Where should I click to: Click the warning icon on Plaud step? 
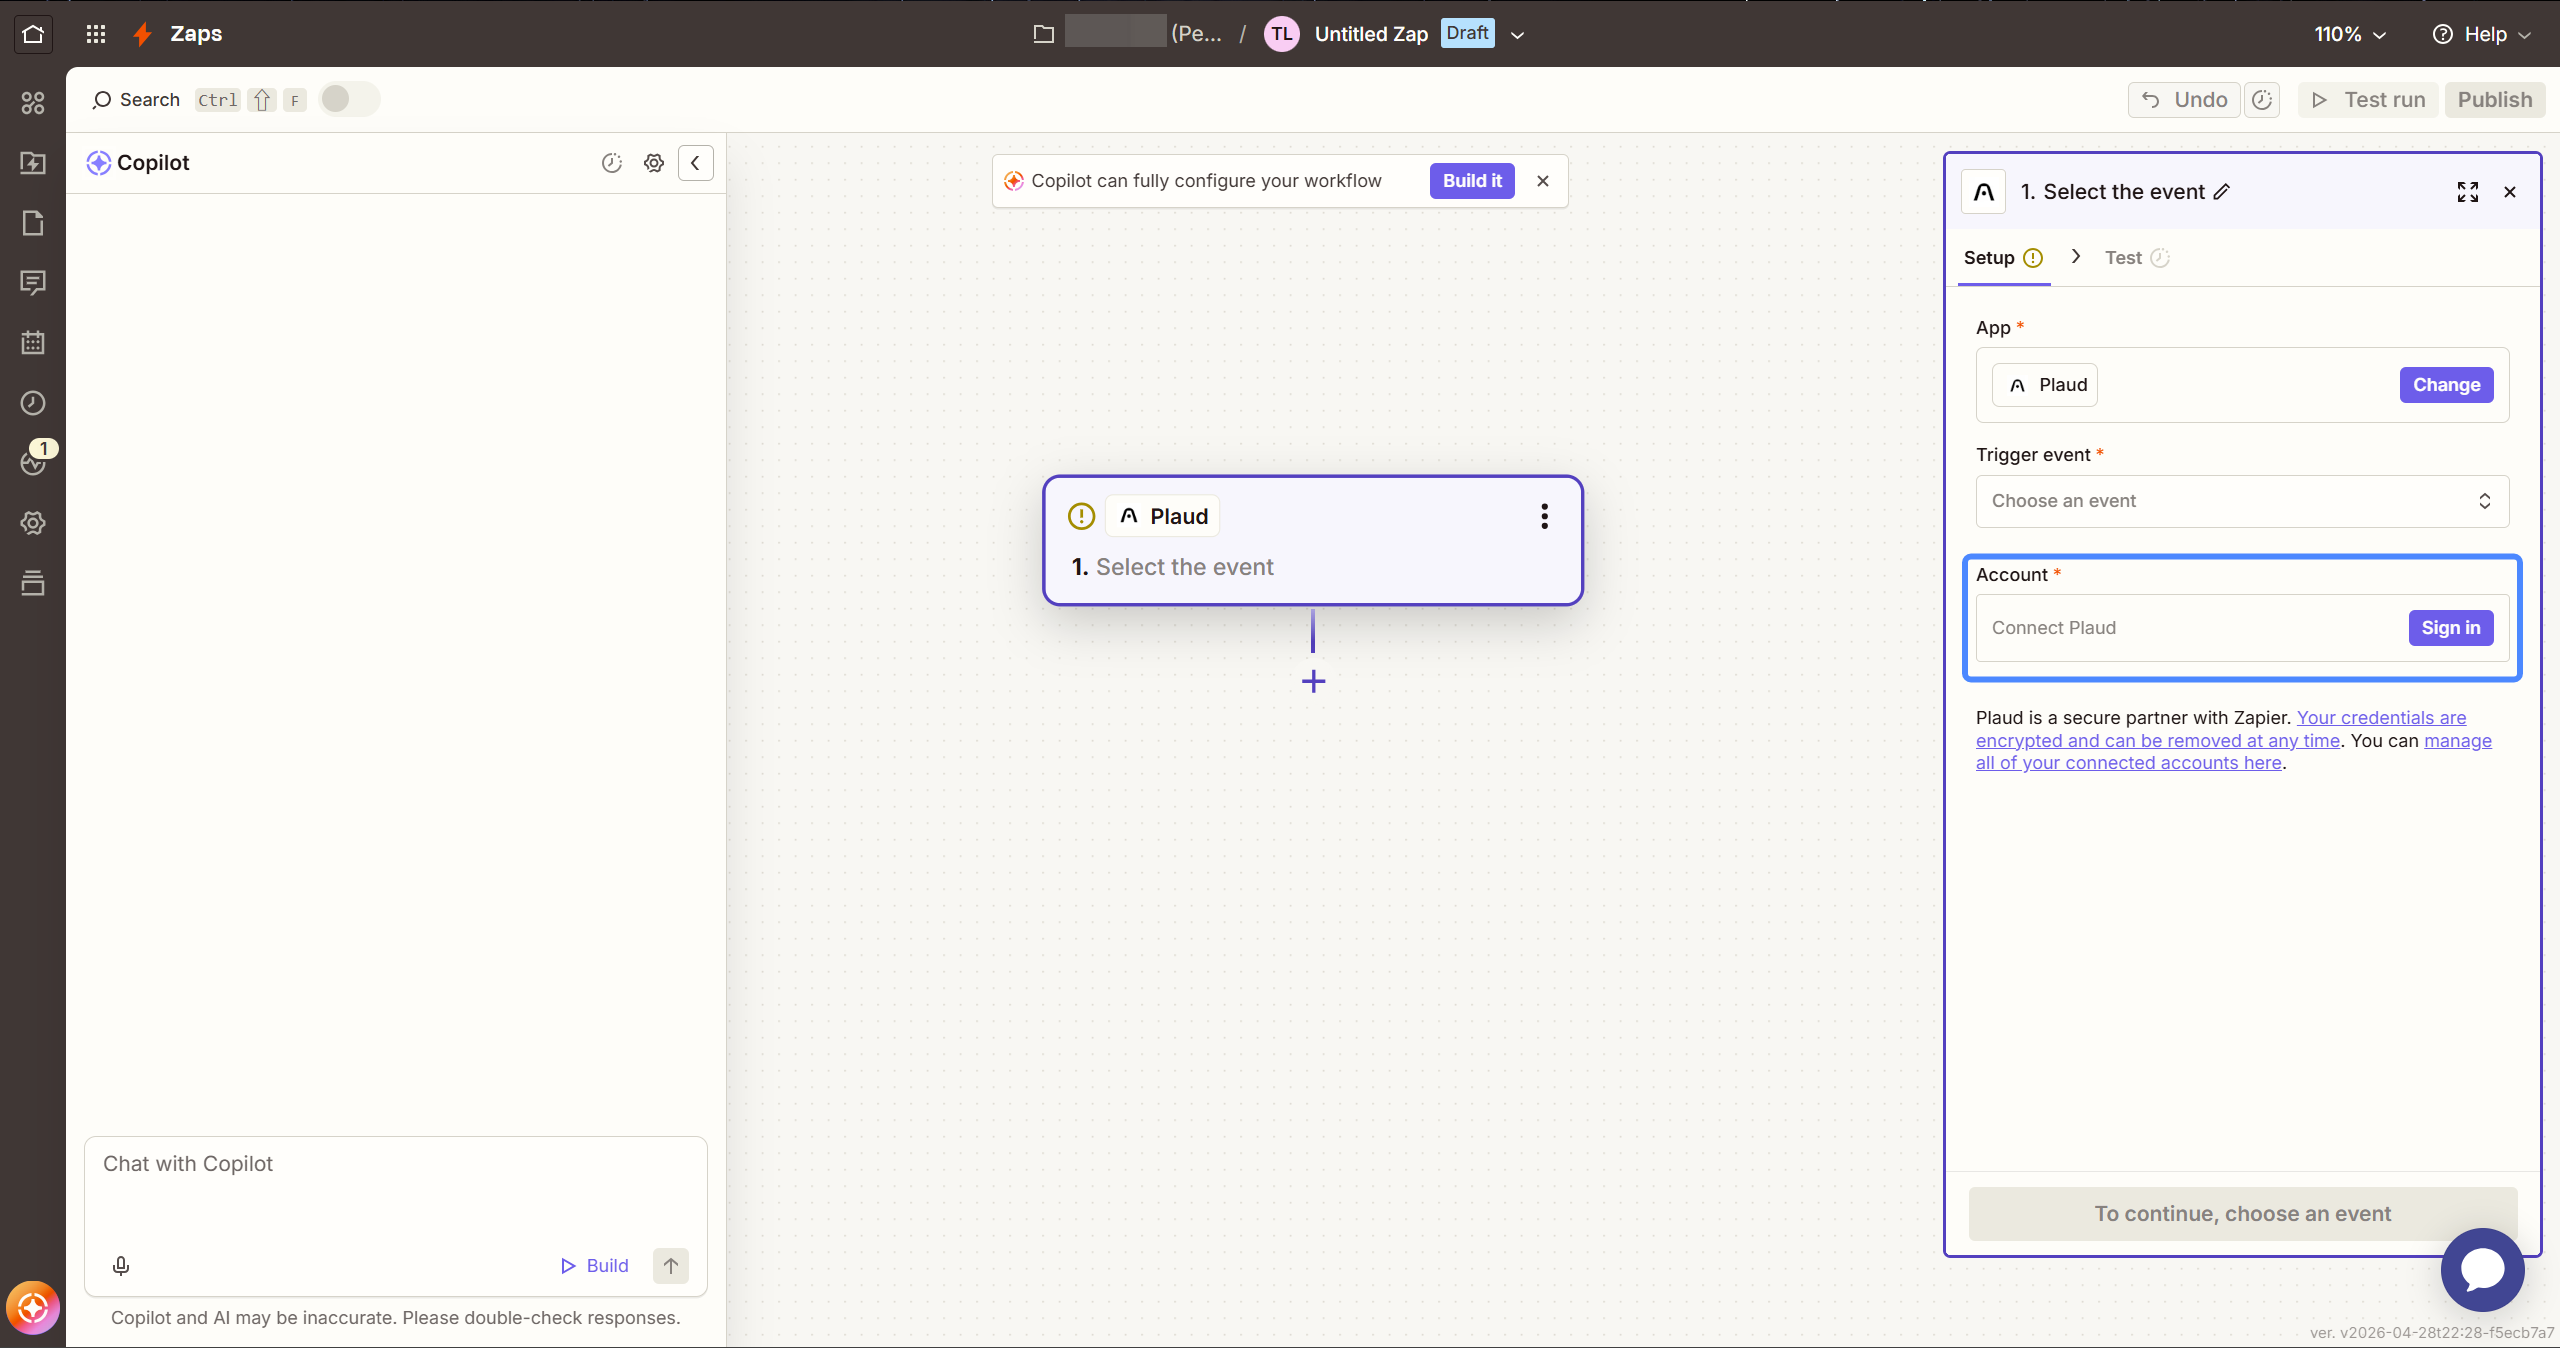pyautogui.click(x=1081, y=516)
